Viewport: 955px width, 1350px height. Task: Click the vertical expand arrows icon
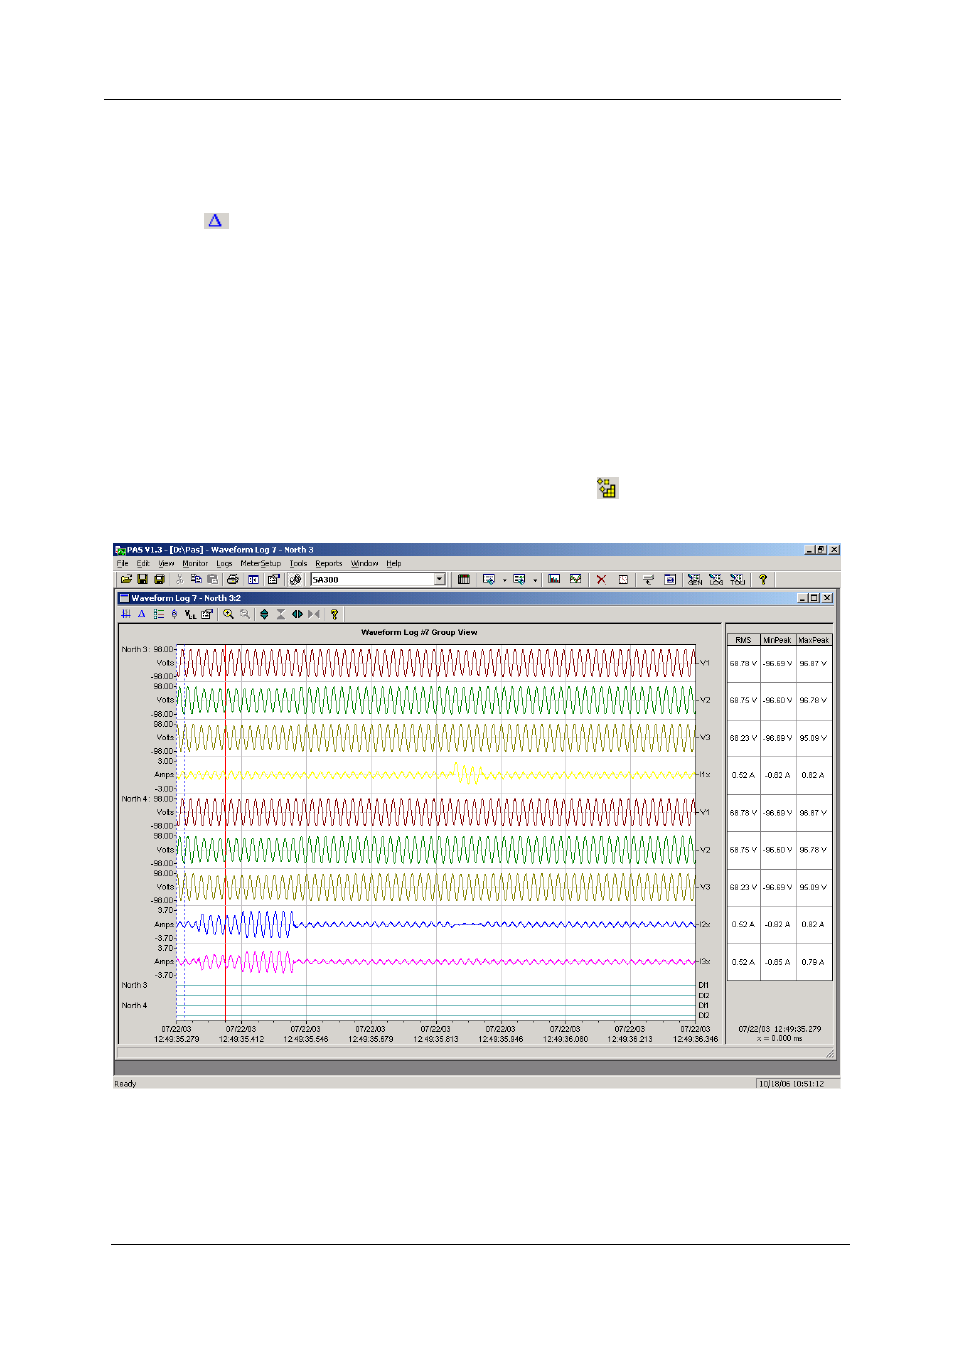tap(264, 614)
